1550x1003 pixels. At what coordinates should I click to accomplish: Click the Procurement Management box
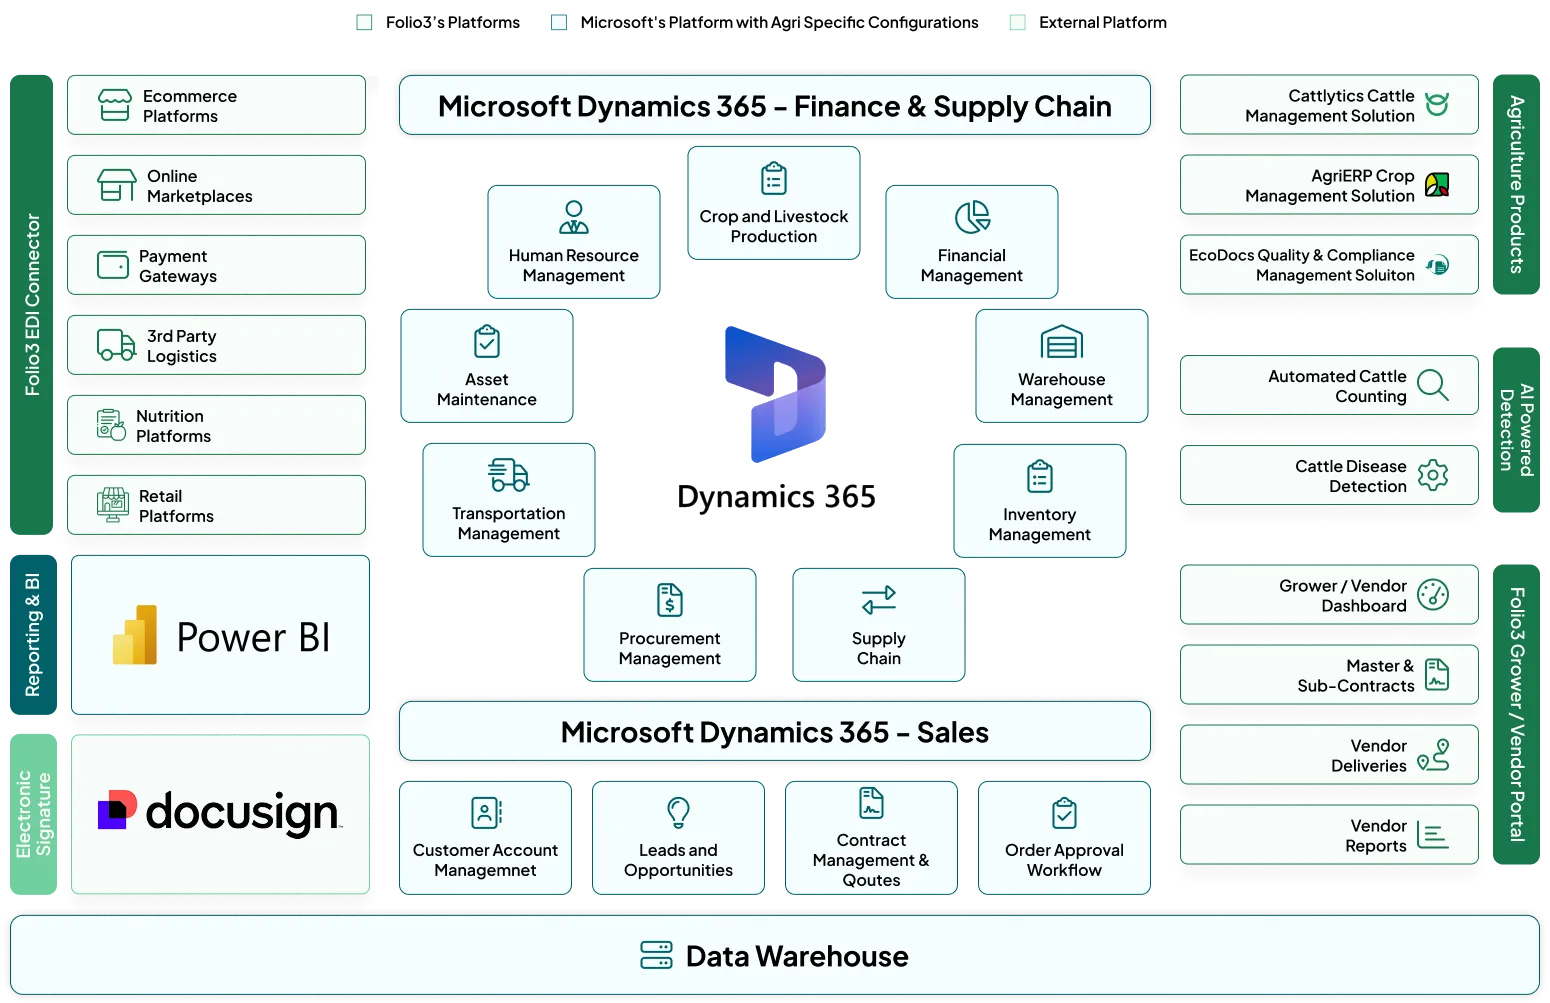[x=669, y=626]
